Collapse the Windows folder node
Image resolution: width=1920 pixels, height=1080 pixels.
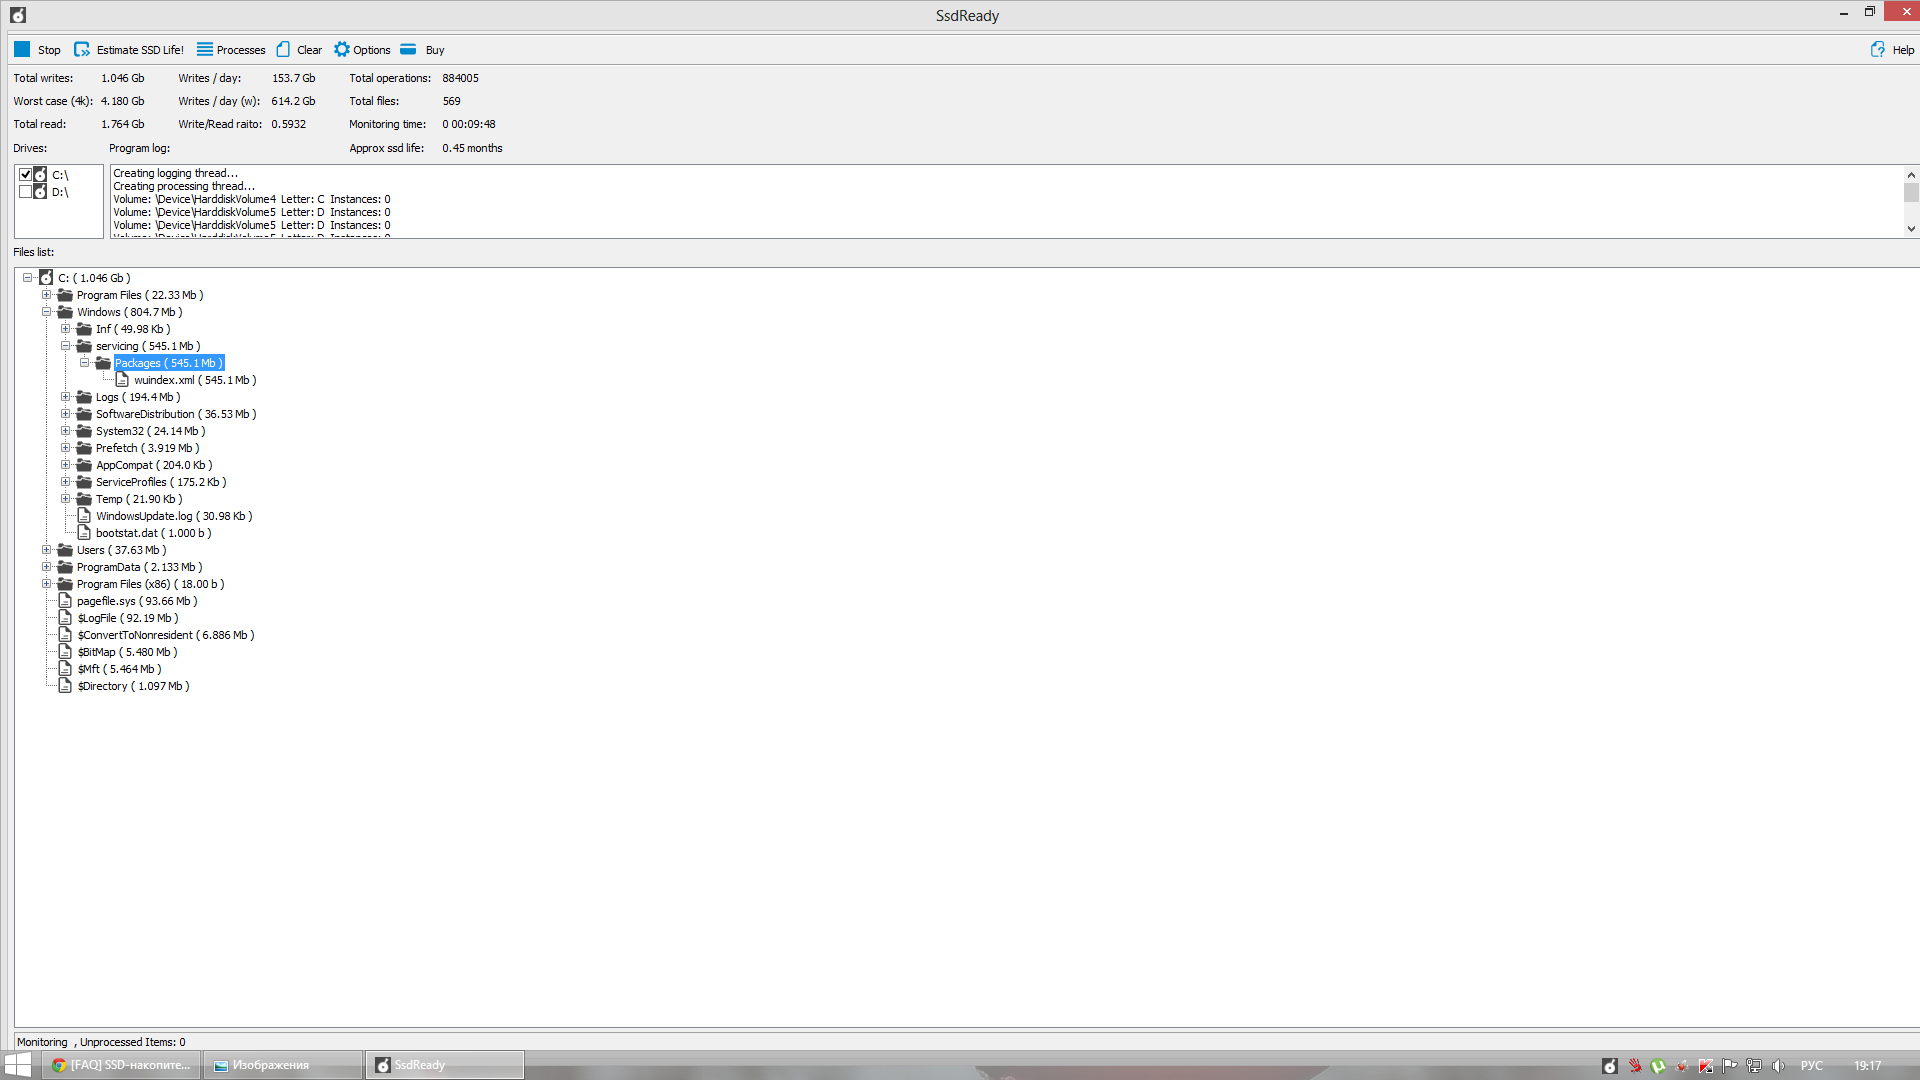46,312
